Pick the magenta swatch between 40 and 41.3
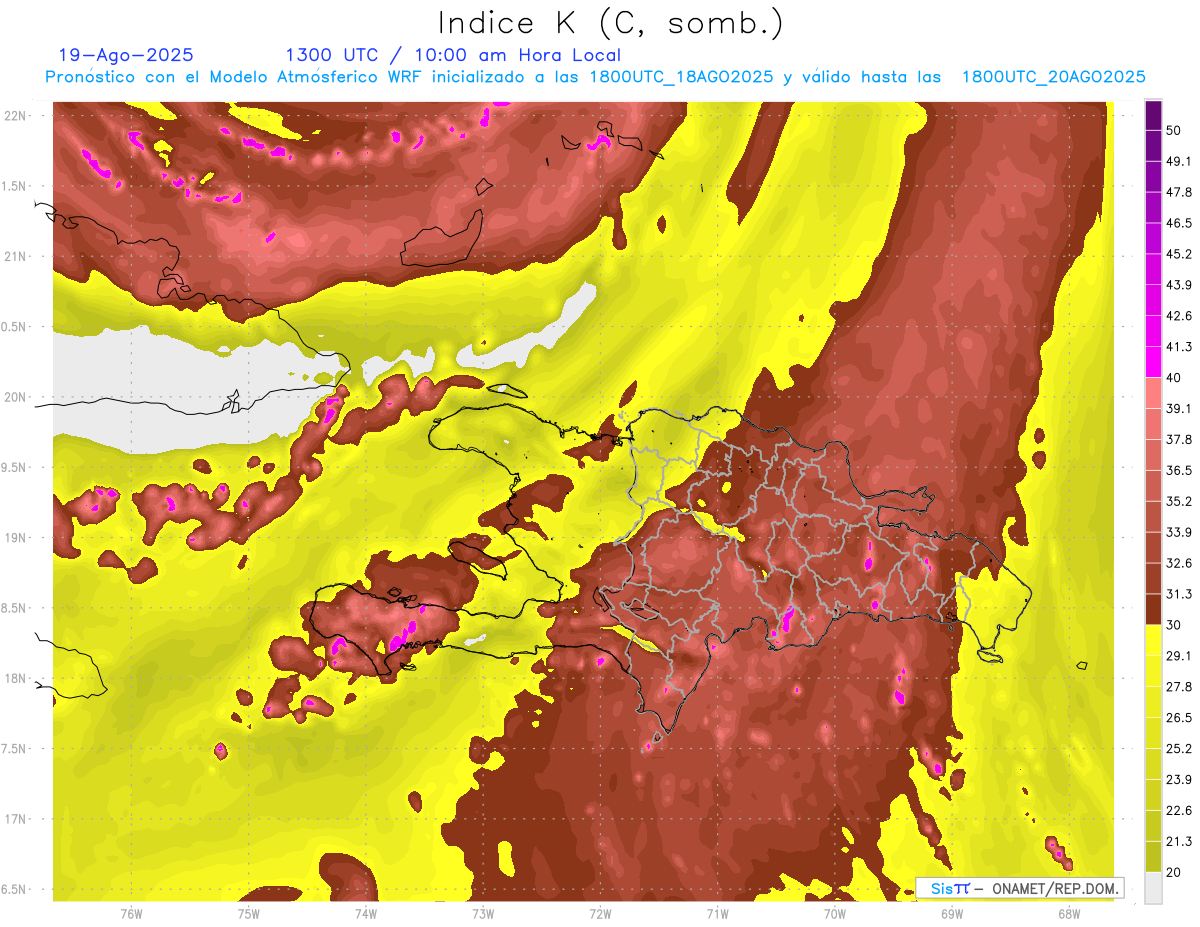This screenshot has height=927, width=1200. pyautogui.click(x=1153, y=362)
